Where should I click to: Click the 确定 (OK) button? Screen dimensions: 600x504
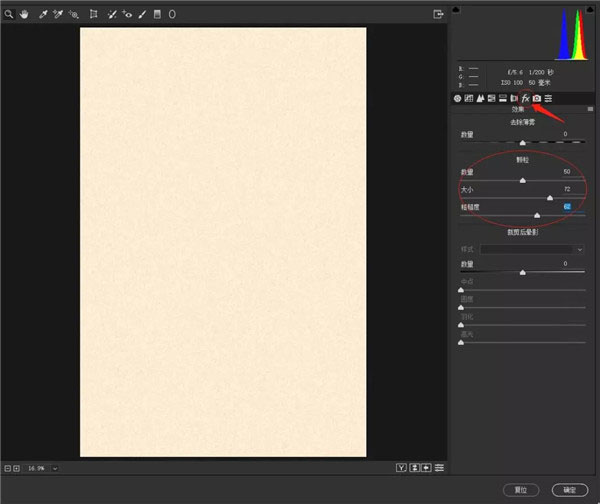pos(569,490)
